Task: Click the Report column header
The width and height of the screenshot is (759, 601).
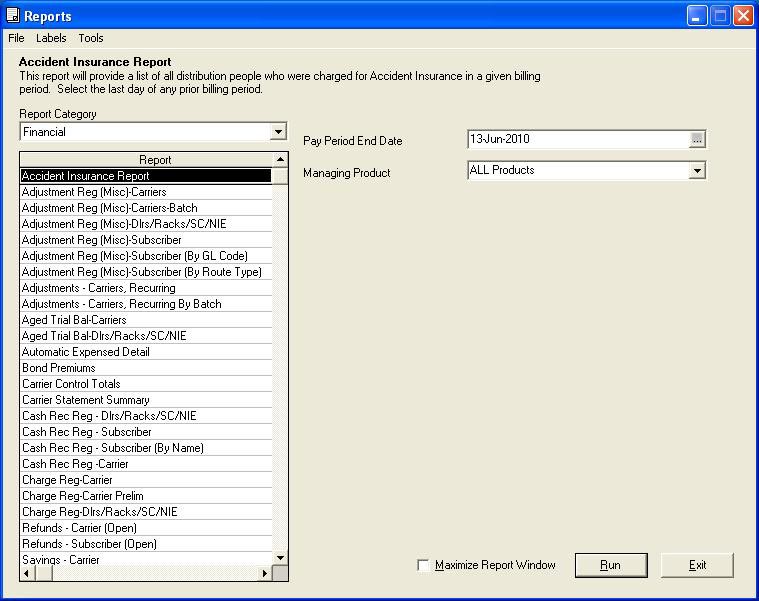Action: (155, 160)
